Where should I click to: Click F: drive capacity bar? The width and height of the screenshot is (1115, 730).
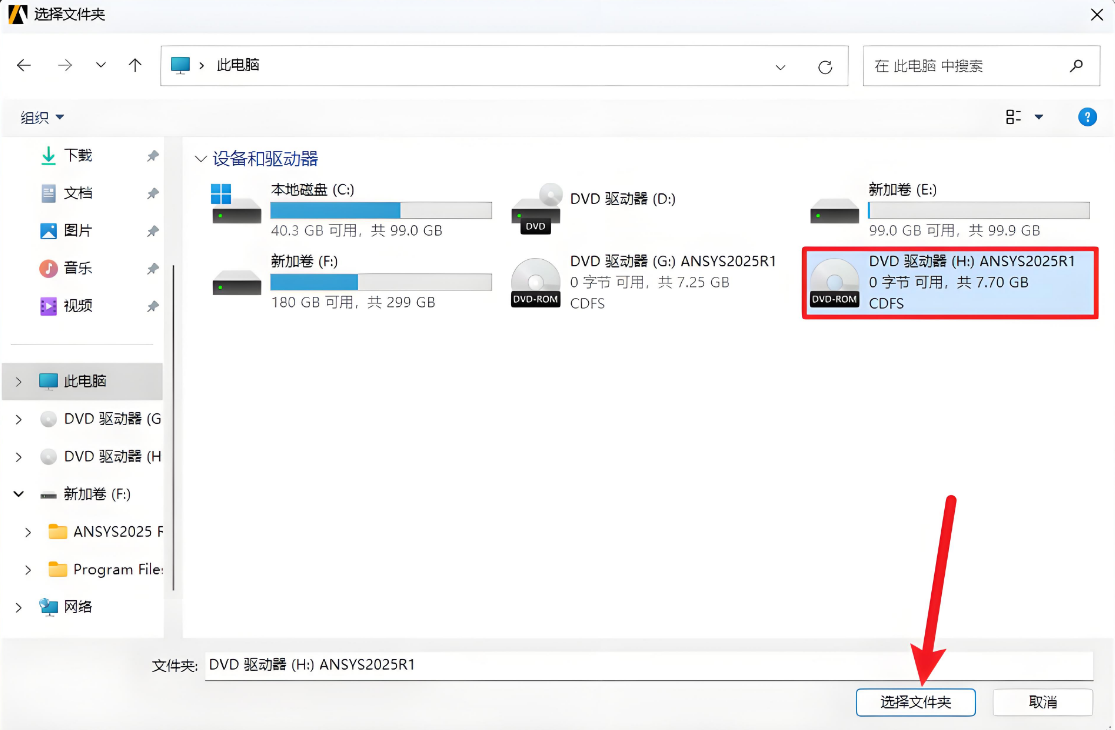(x=380, y=282)
